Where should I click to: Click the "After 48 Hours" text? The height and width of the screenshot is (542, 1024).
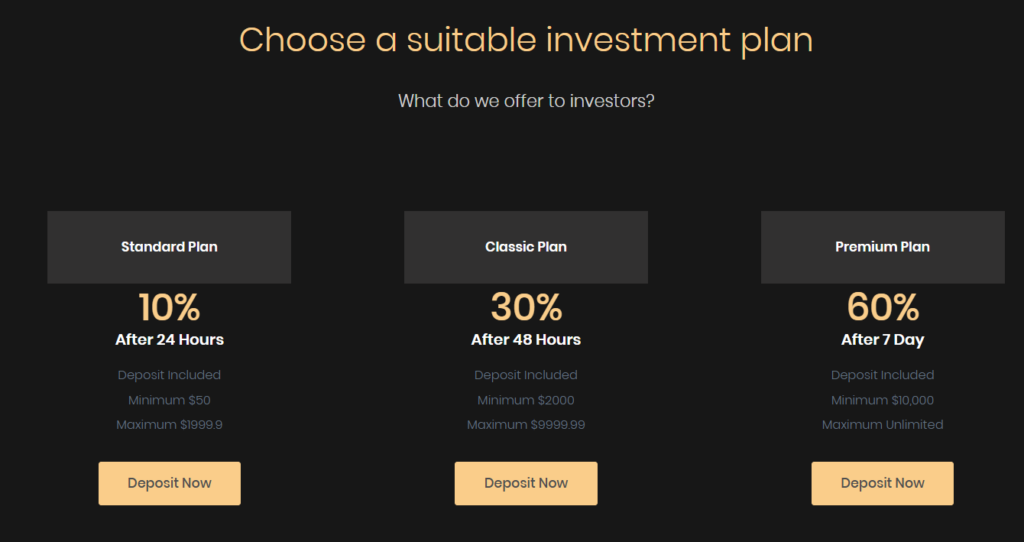tap(526, 340)
